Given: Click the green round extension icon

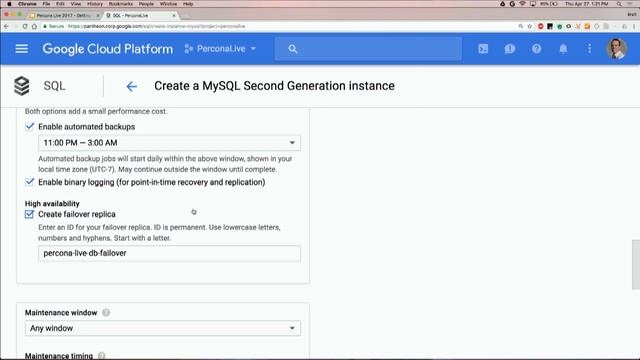Looking at the screenshot, I should 559,26.
